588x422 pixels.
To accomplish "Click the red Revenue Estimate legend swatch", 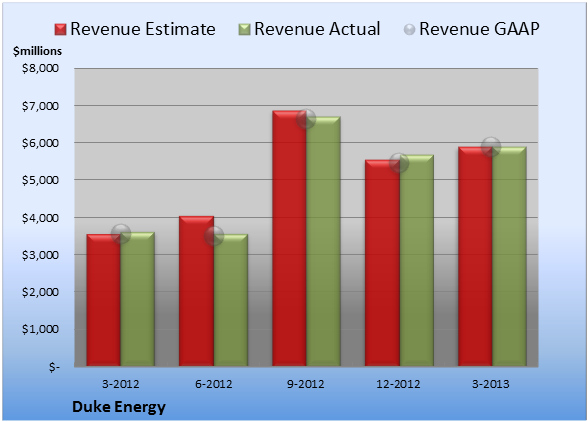I will (60, 29).
